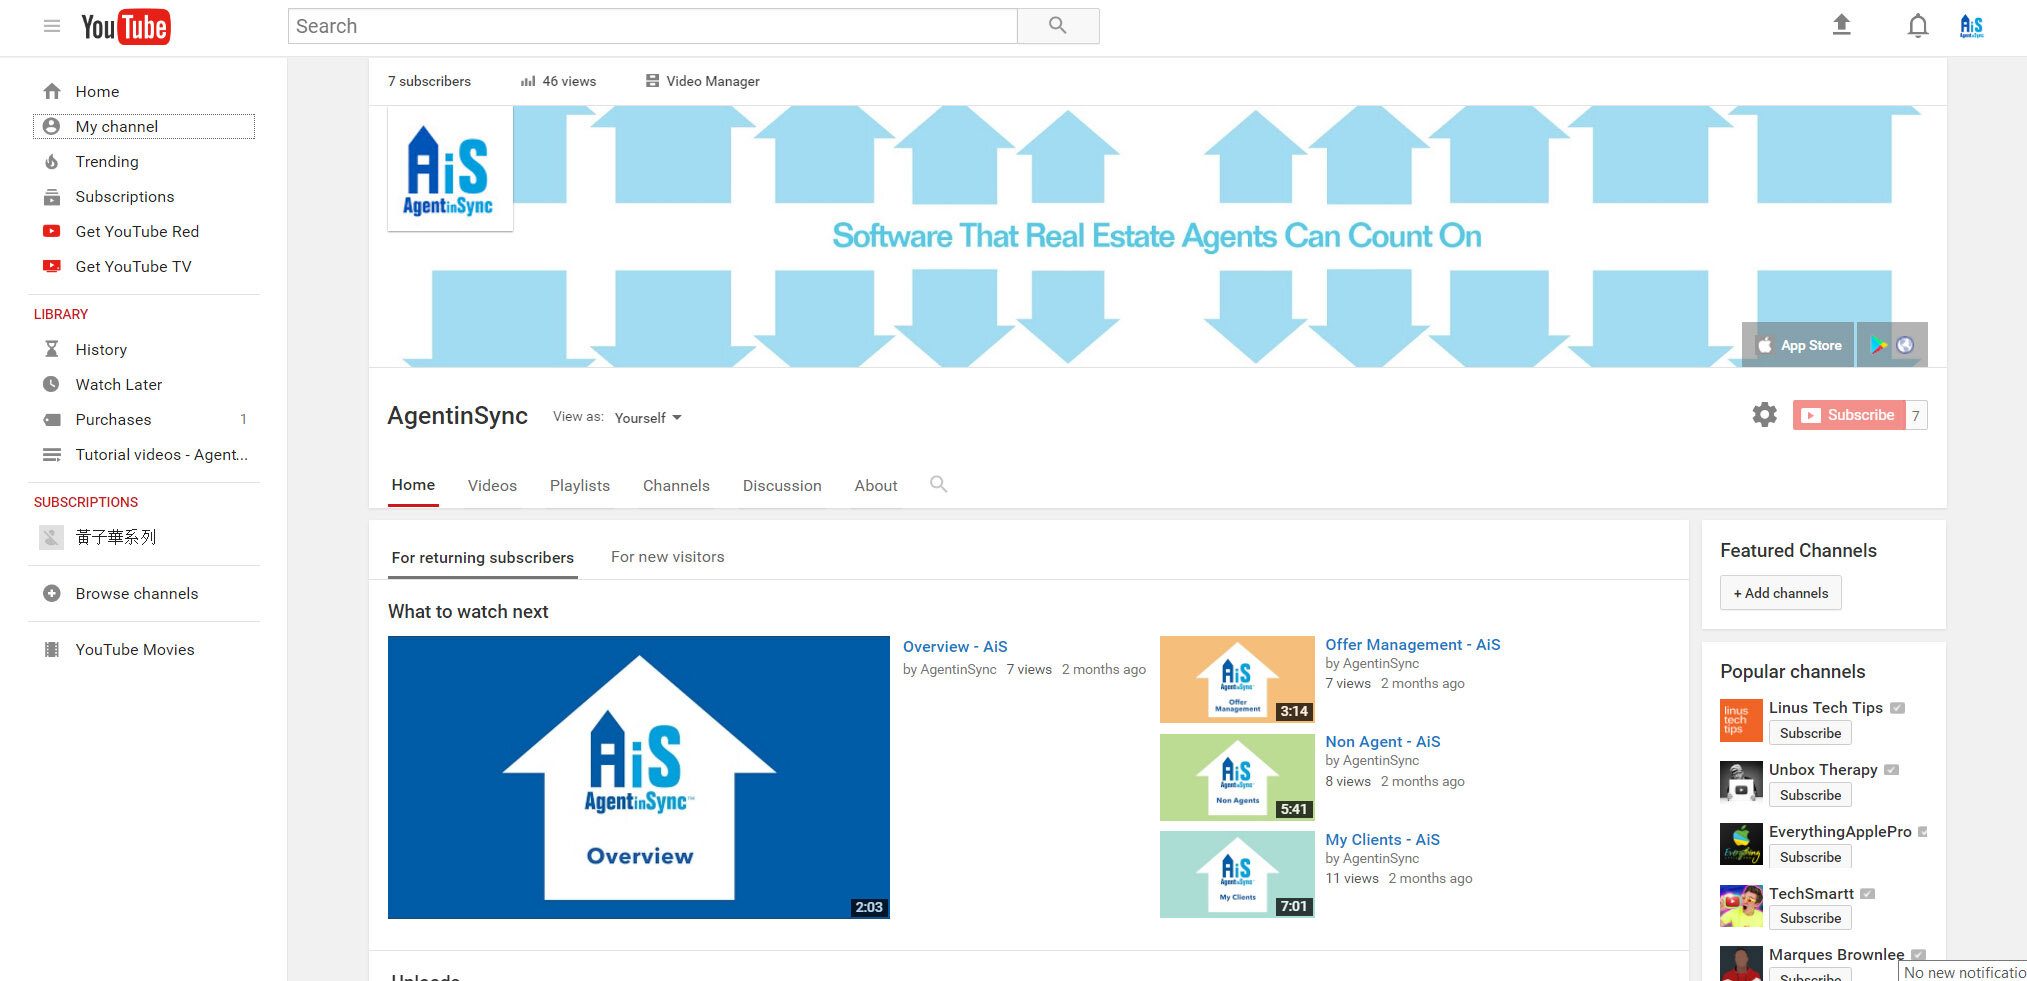Open Offer Management - AiS video title
The width and height of the screenshot is (2027, 981).
[x=1413, y=645]
